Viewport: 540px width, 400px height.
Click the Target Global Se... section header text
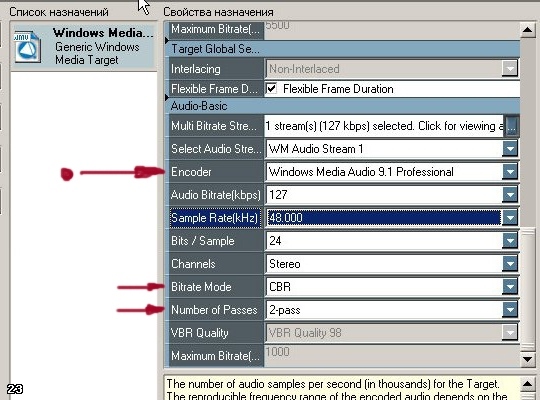(x=215, y=49)
